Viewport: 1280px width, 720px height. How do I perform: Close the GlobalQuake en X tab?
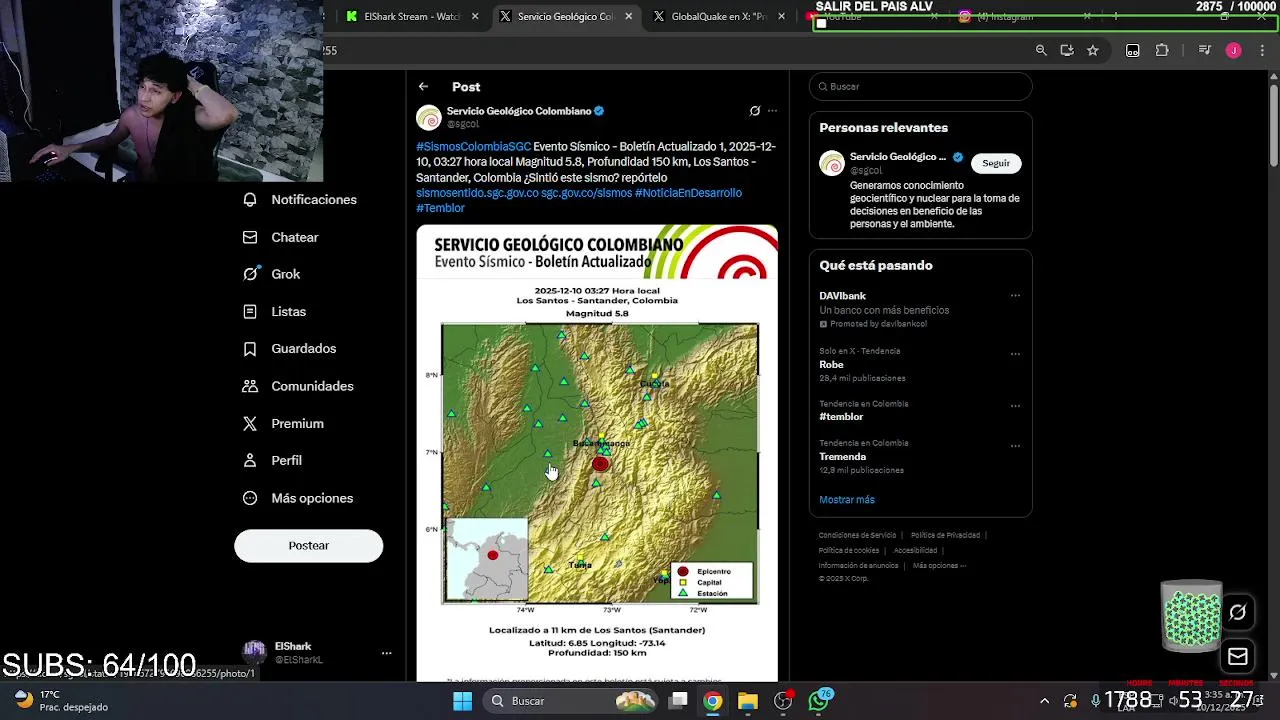coord(782,16)
